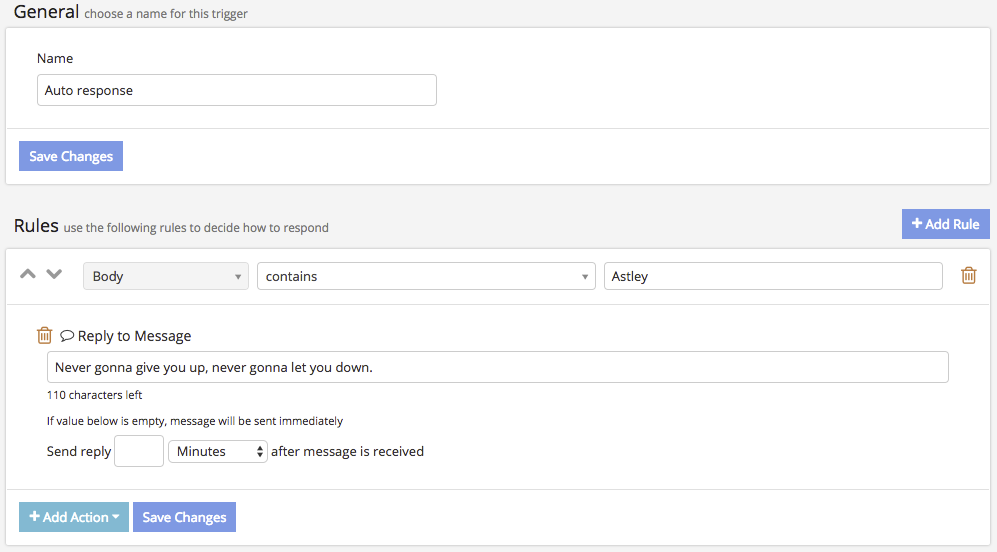Click the Name field label
This screenshot has width=997, height=552.
55,59
